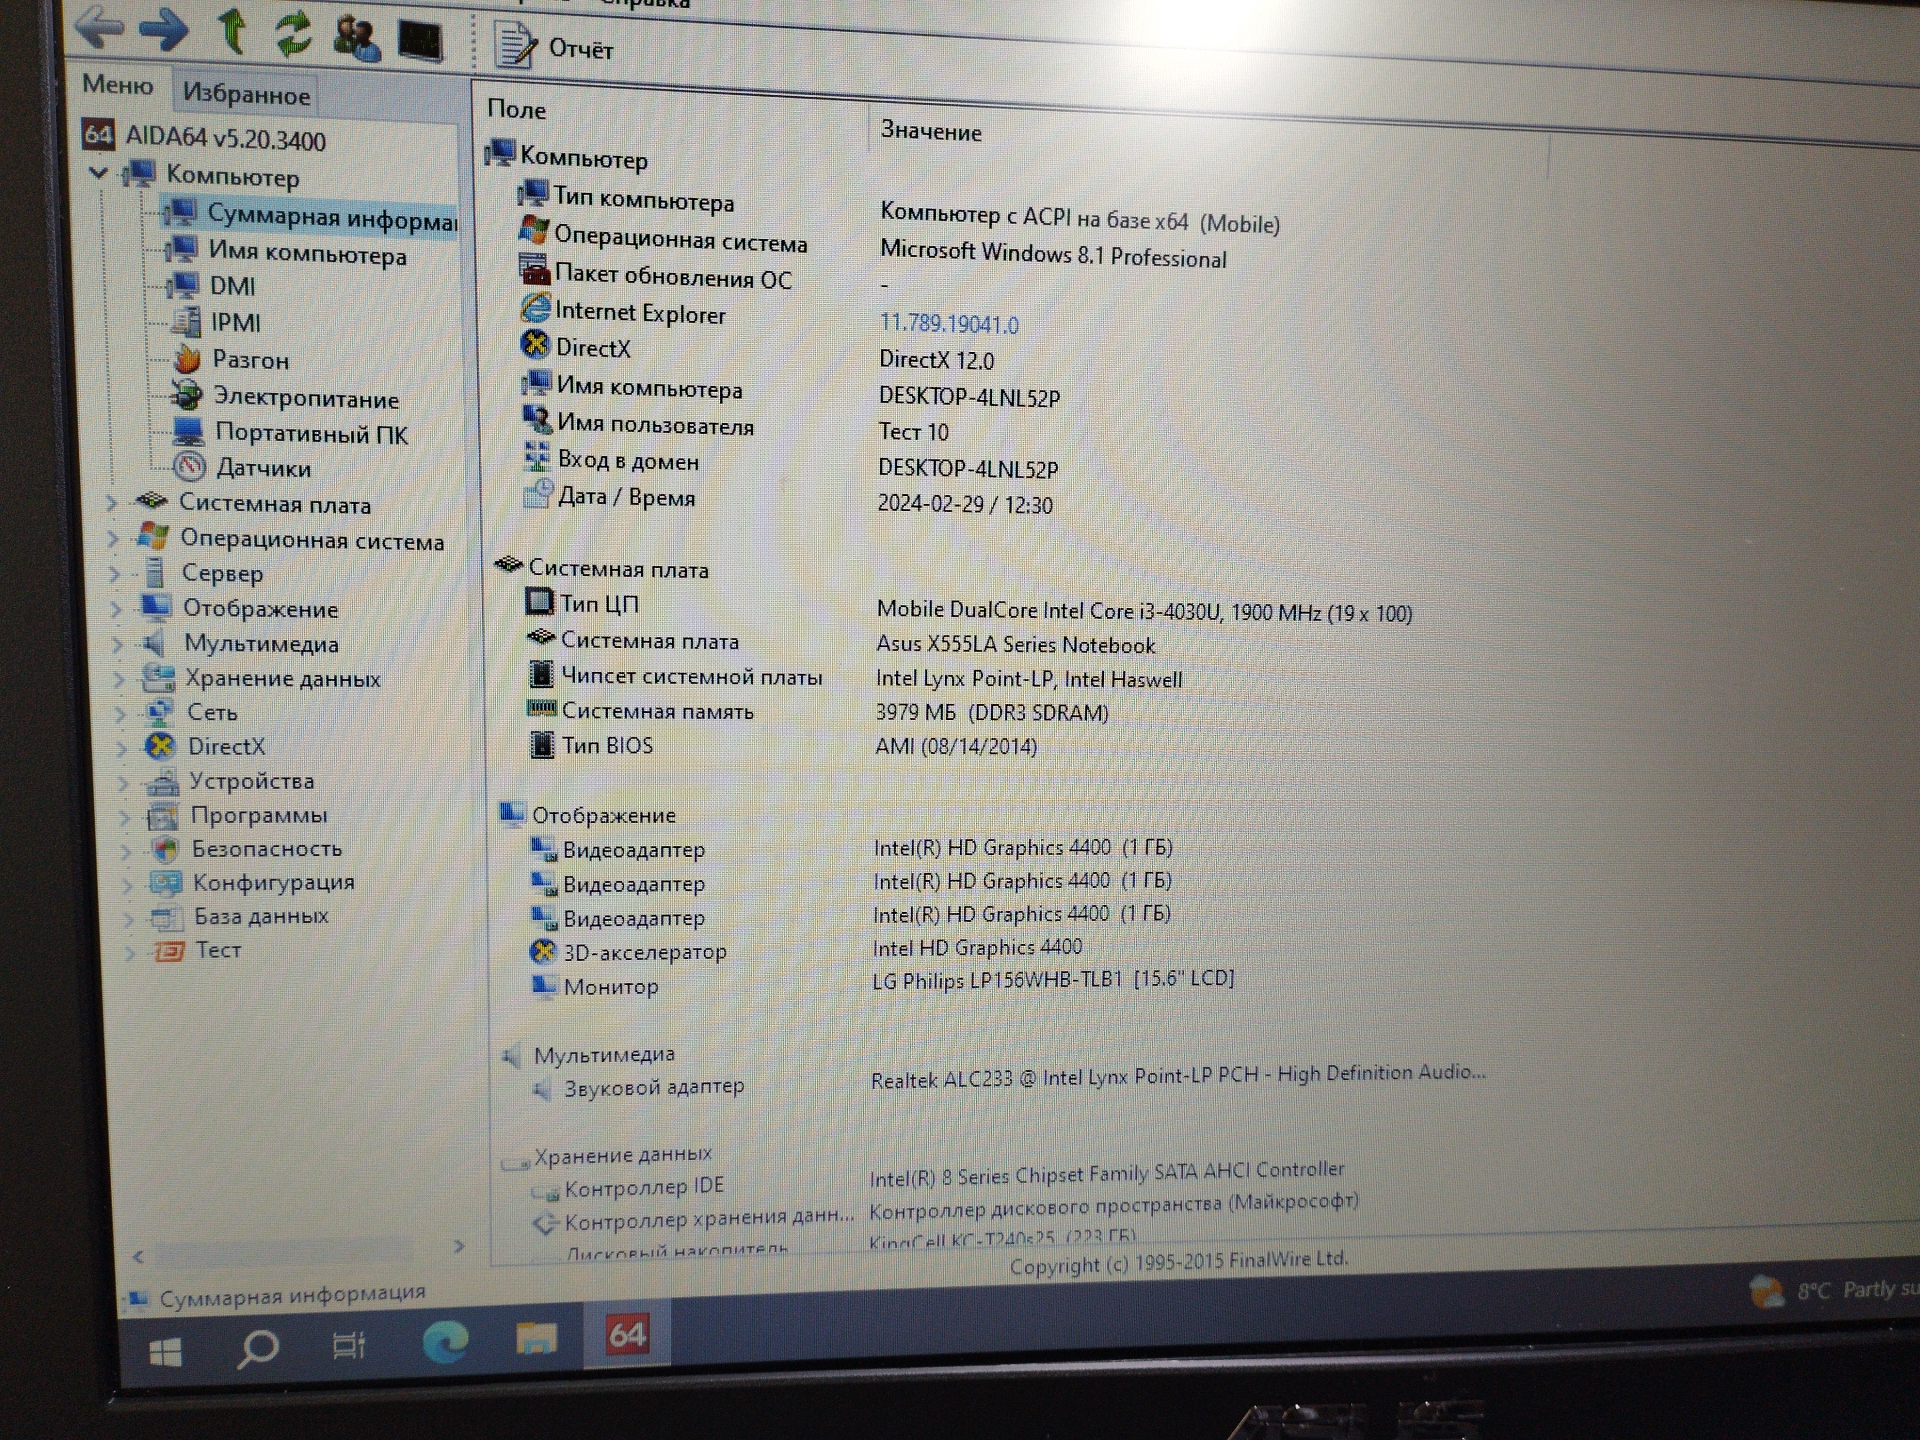The image size is (1920, 1440).
Task: Select Безопасность shield icon in tree
Action: (165, 850)
